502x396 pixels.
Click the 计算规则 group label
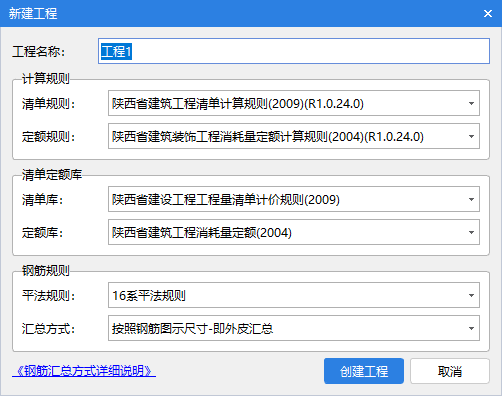point(46,78)
